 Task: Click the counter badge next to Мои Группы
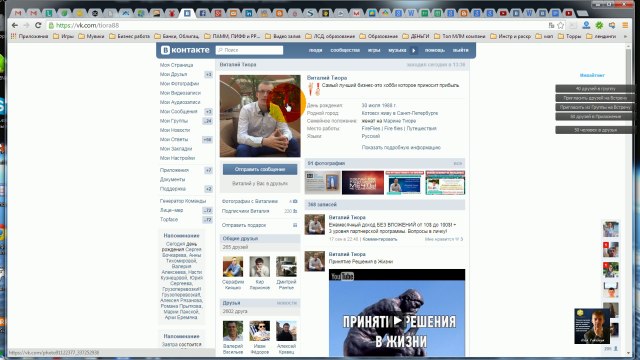(208, 121)
